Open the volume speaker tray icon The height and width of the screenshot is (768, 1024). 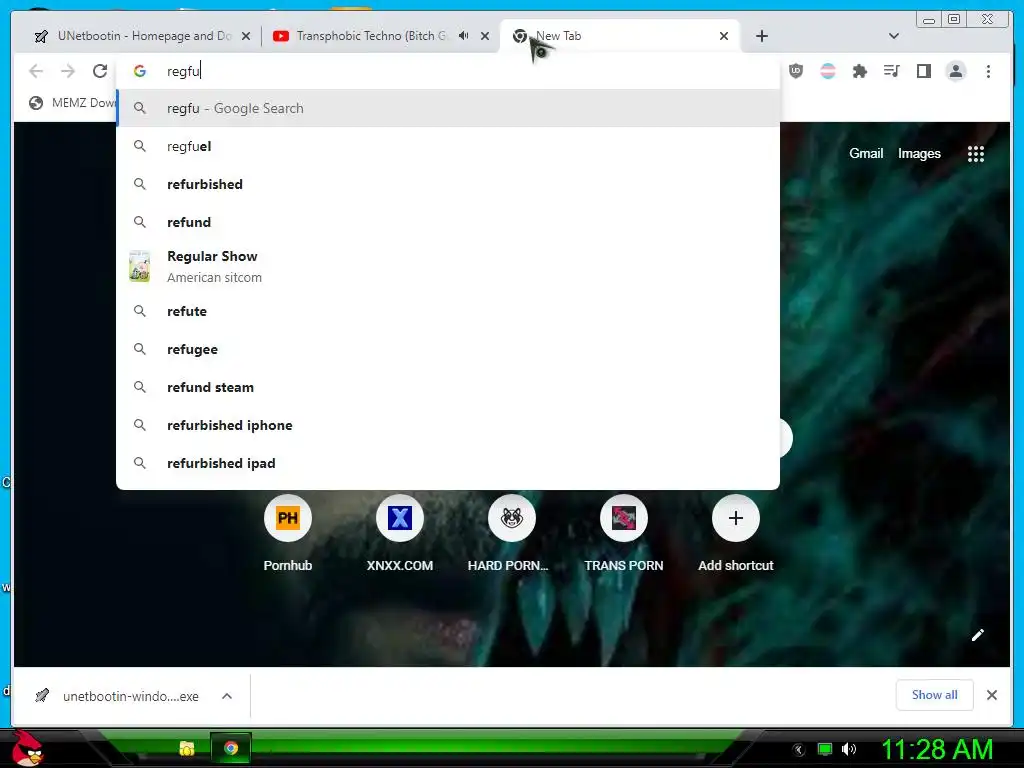pos(848,749)
